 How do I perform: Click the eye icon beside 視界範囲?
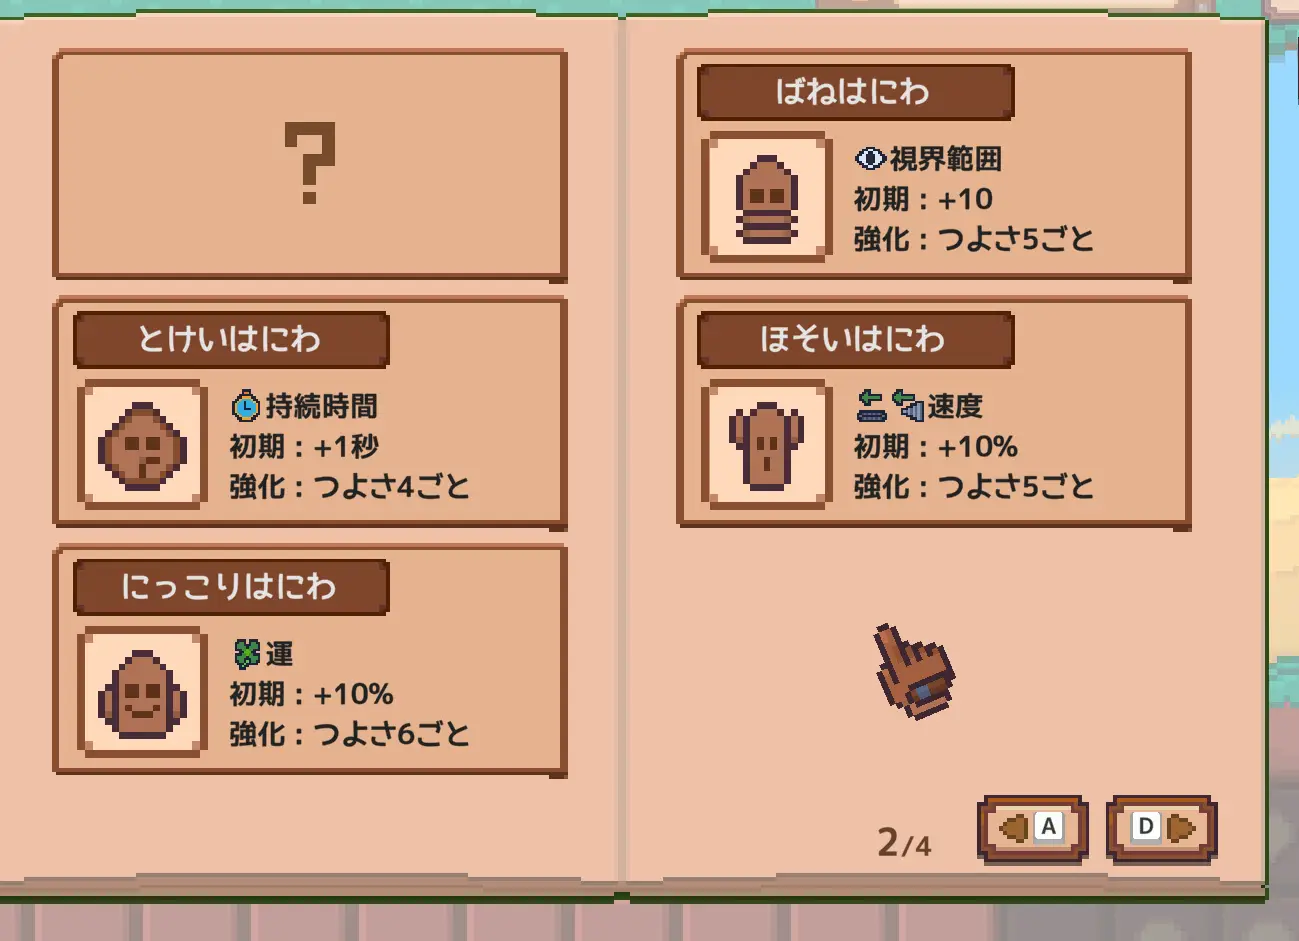(870, 158)
